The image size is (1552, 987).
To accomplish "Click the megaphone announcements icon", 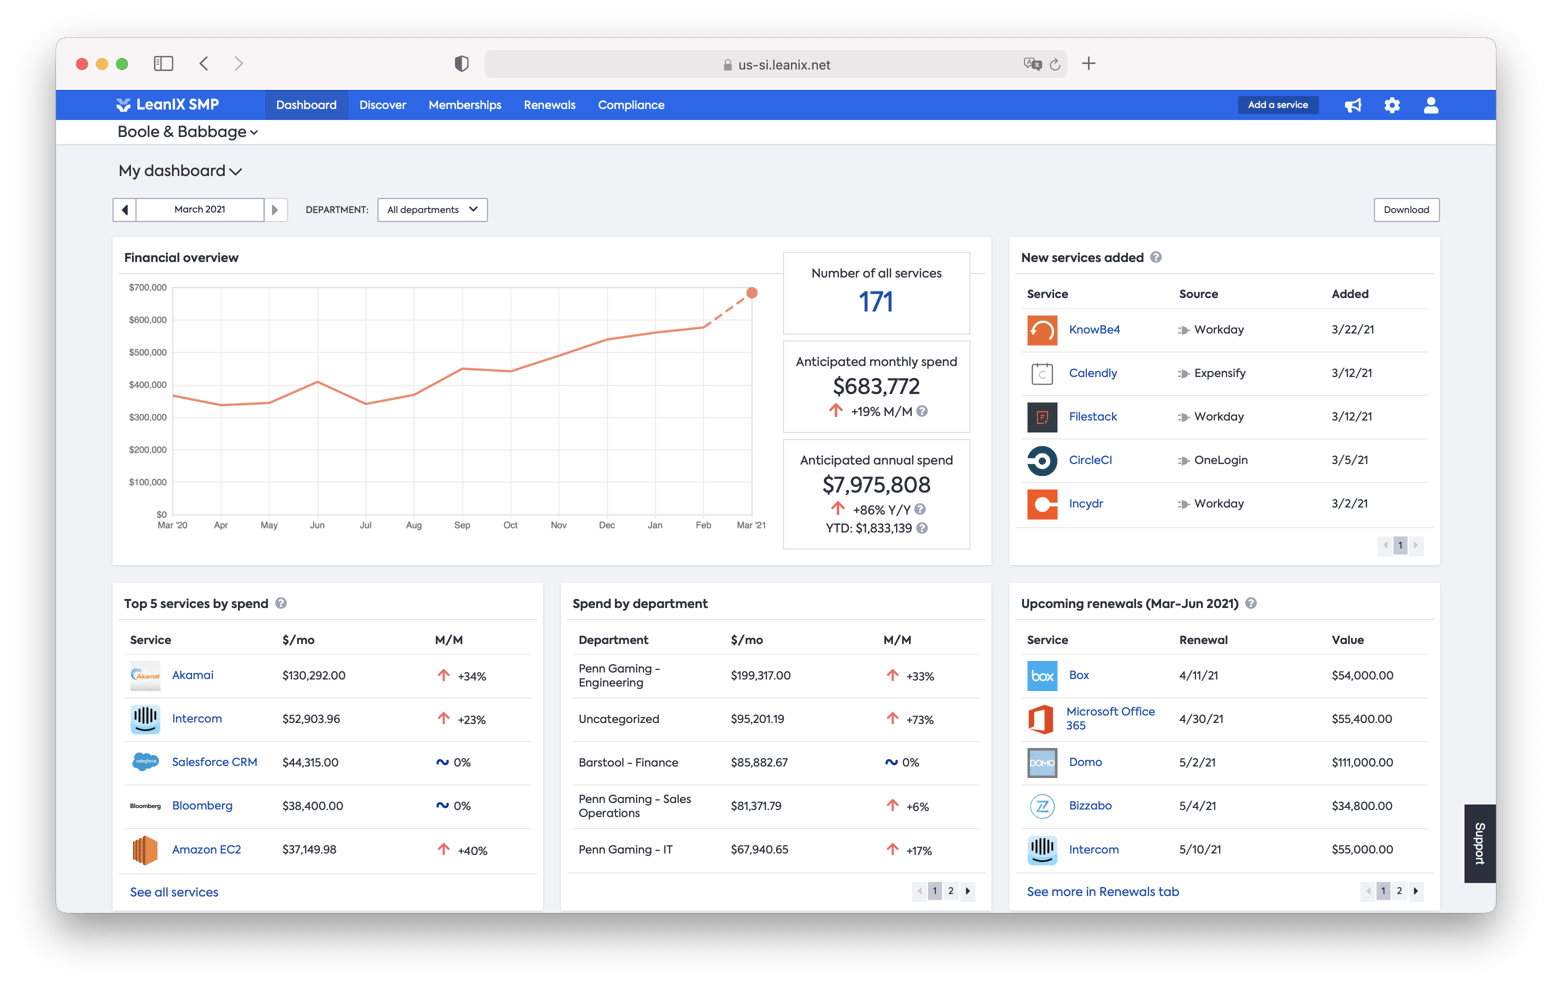I will pyautogui.click(x=1353, y=104).
